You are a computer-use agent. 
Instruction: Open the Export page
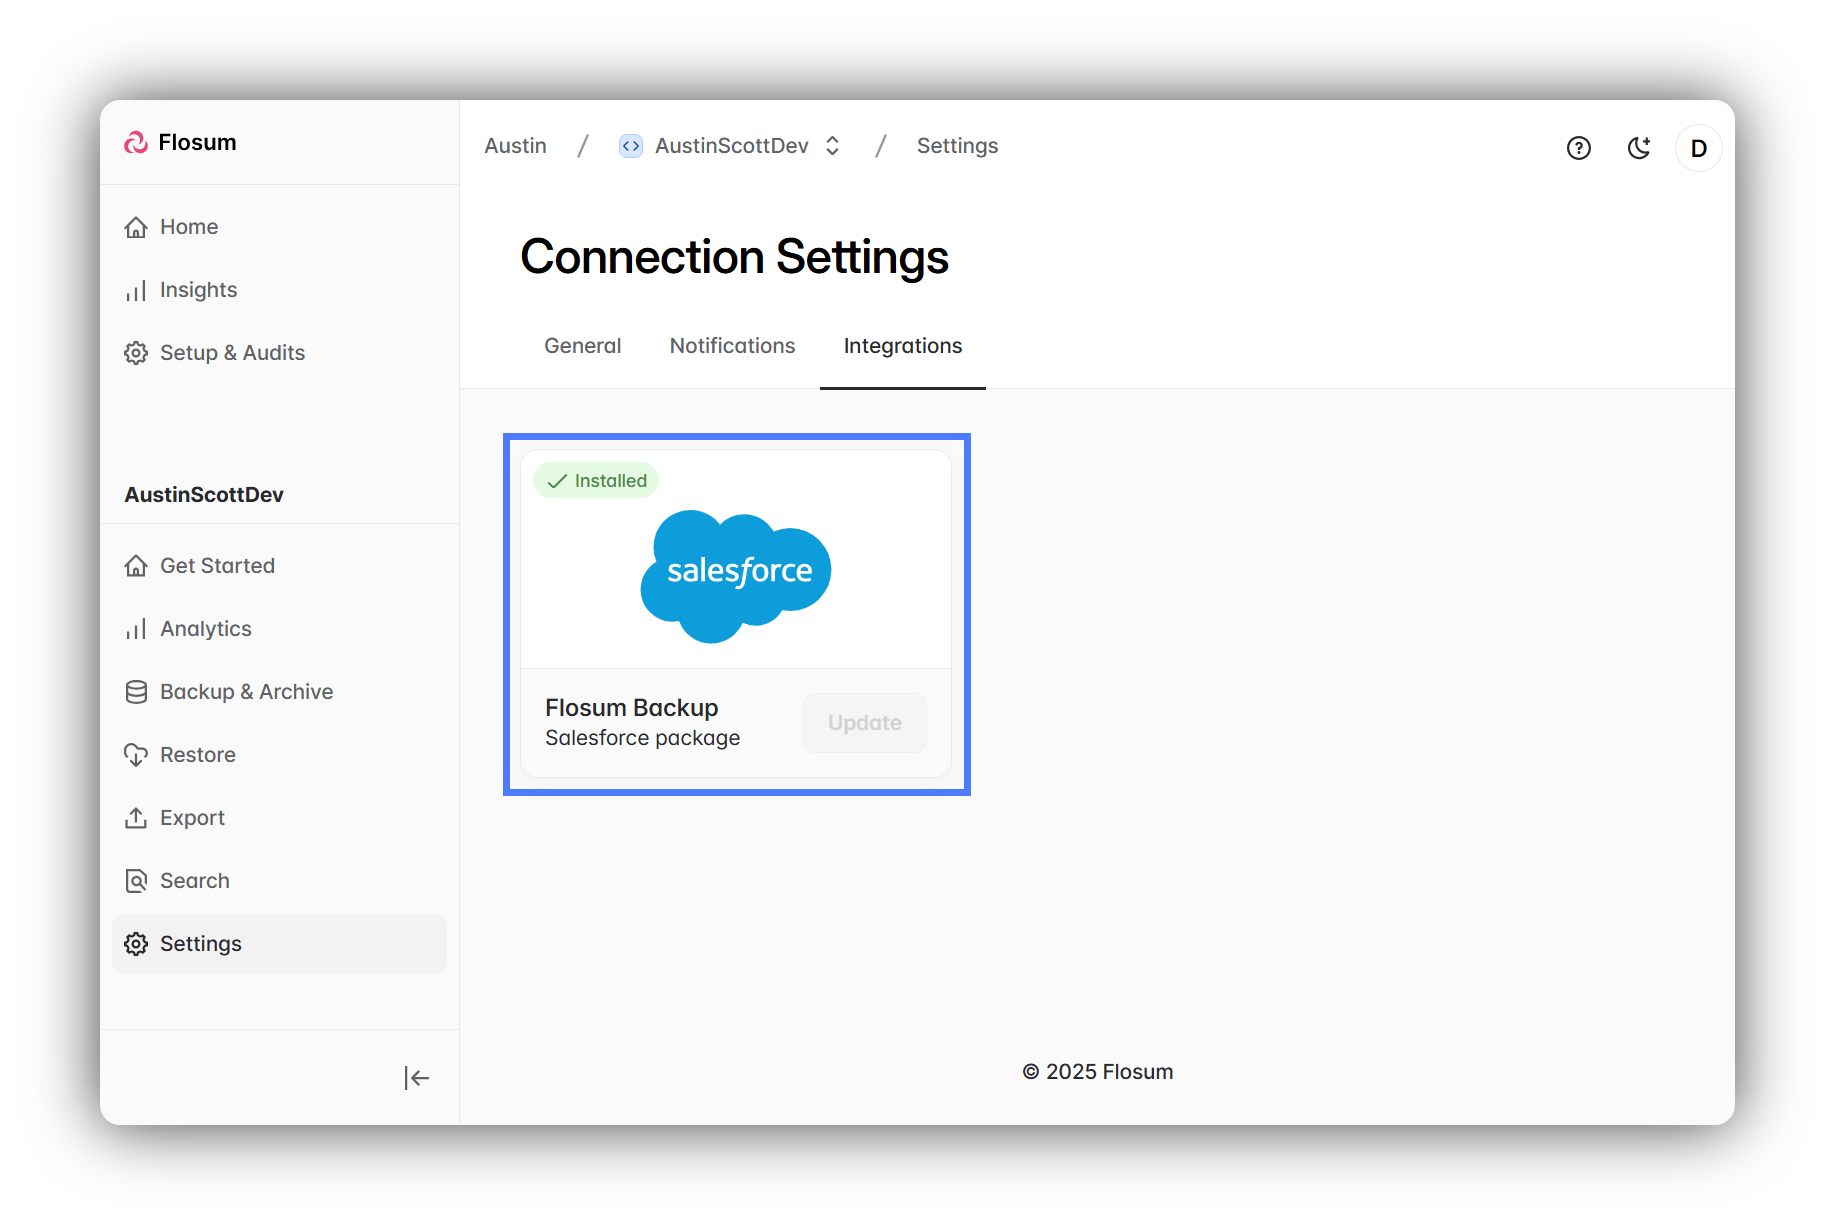(192, 818)
